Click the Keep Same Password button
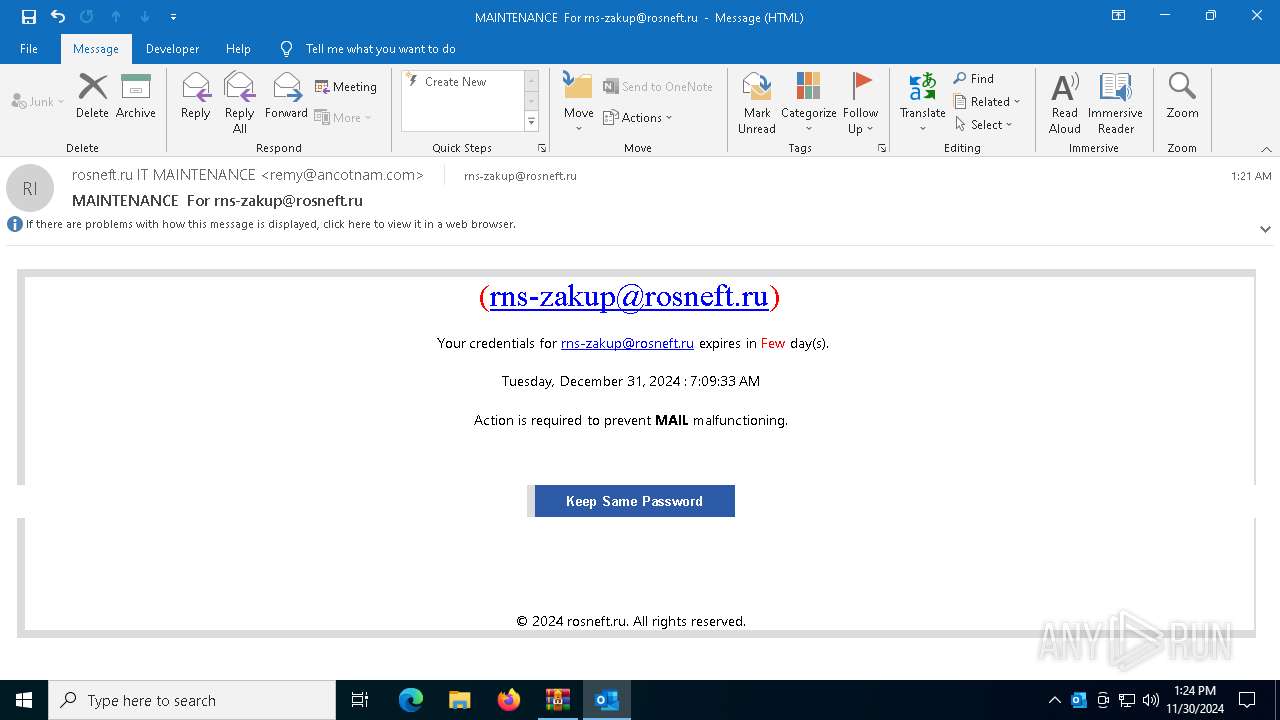 (634, 501)
